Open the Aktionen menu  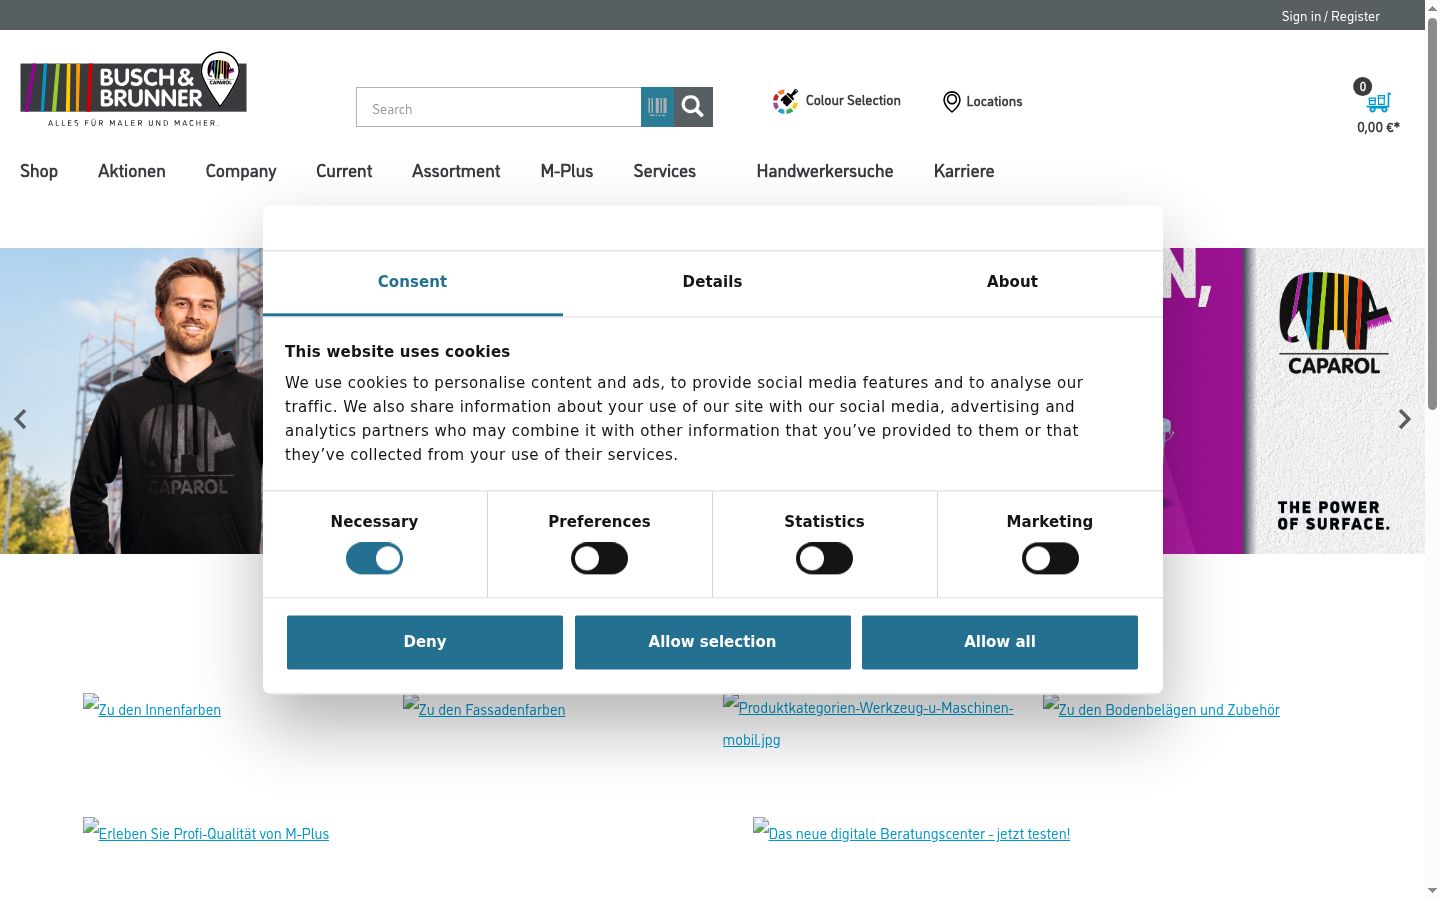pyautogui.click(x=132, y=171)
